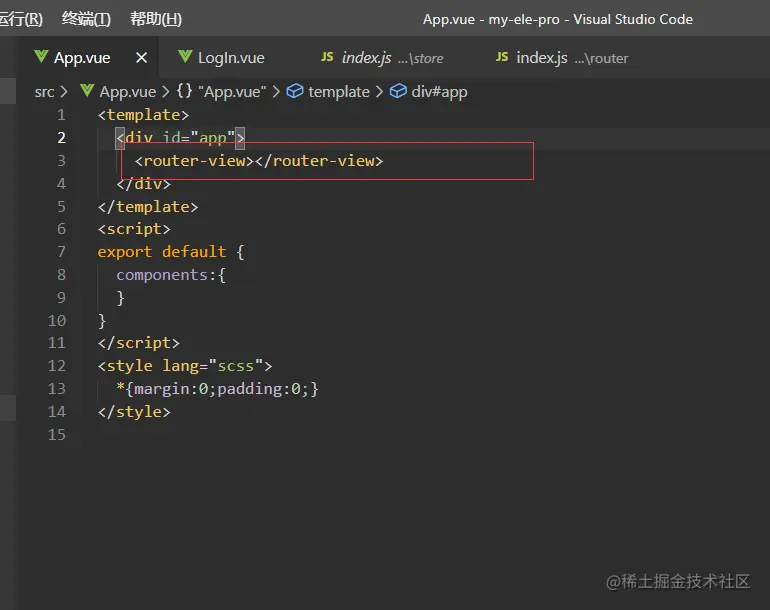
Task: Select template in the breadcrumb
Action: (x=339, y=92)
